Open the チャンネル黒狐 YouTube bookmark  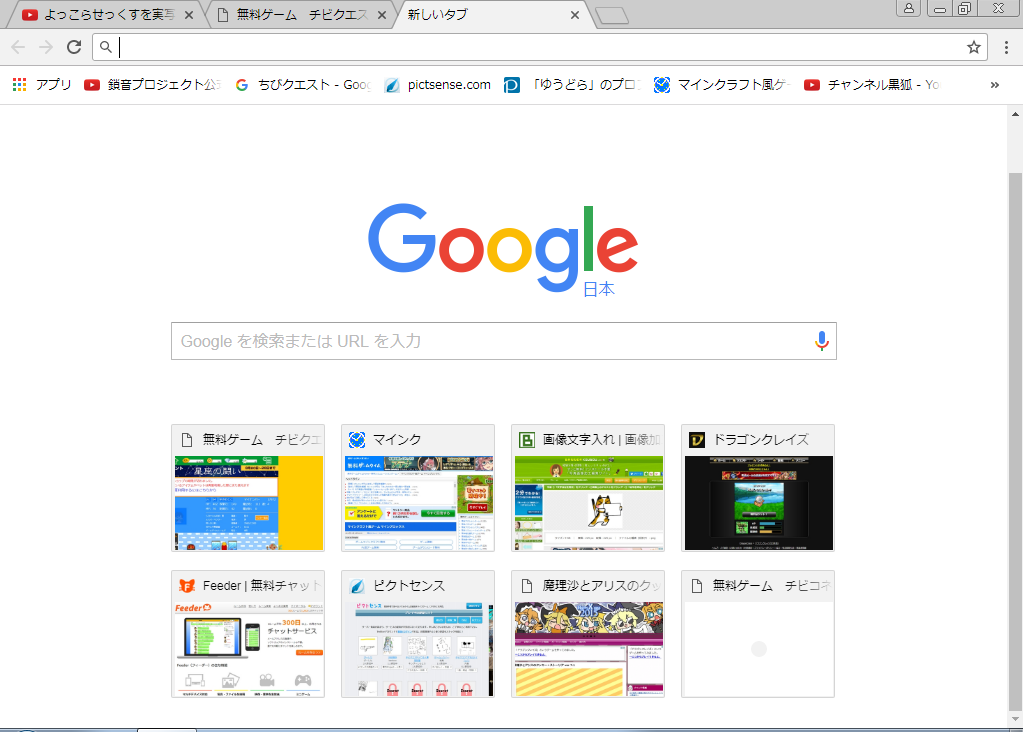[x=872, y=85]
